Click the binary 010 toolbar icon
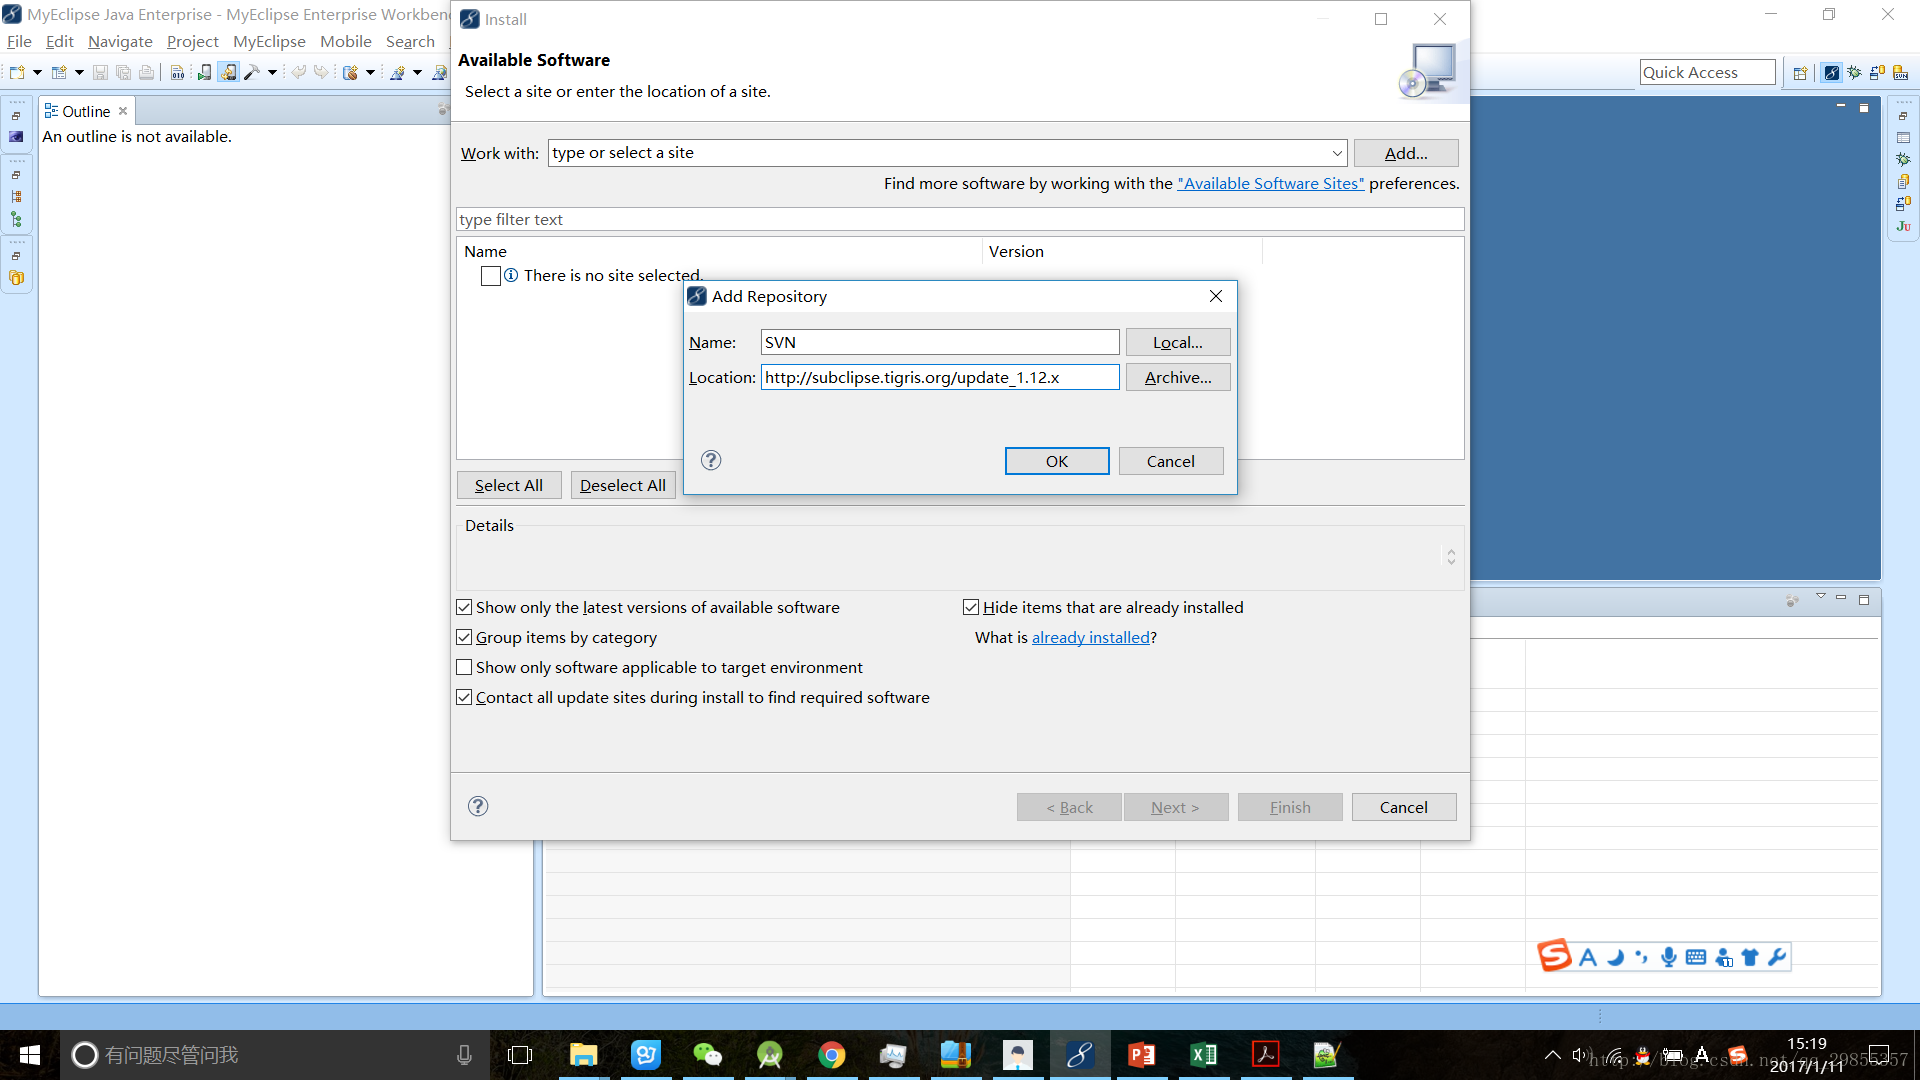The height and width of the screenshot is (1080, 1920). click(x=177, y=72)
